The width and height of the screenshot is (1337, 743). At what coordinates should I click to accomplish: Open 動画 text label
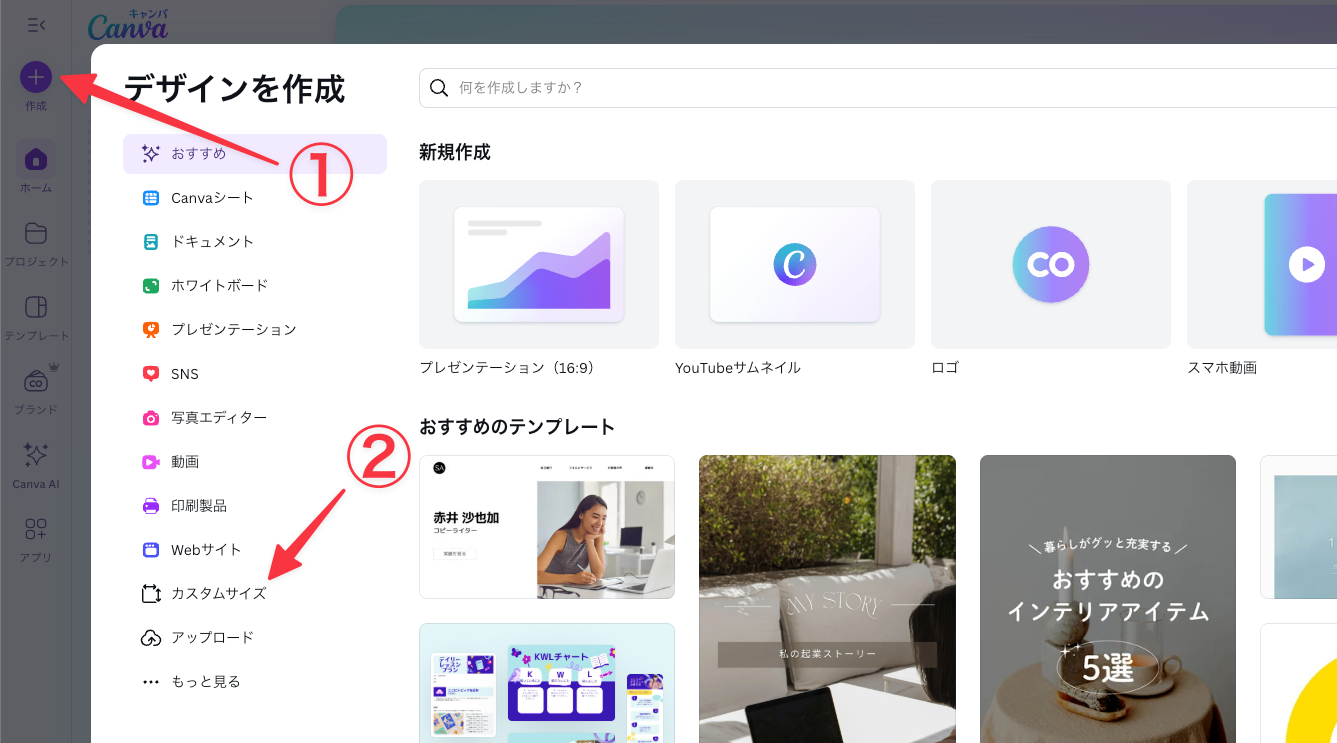point(185,462)
